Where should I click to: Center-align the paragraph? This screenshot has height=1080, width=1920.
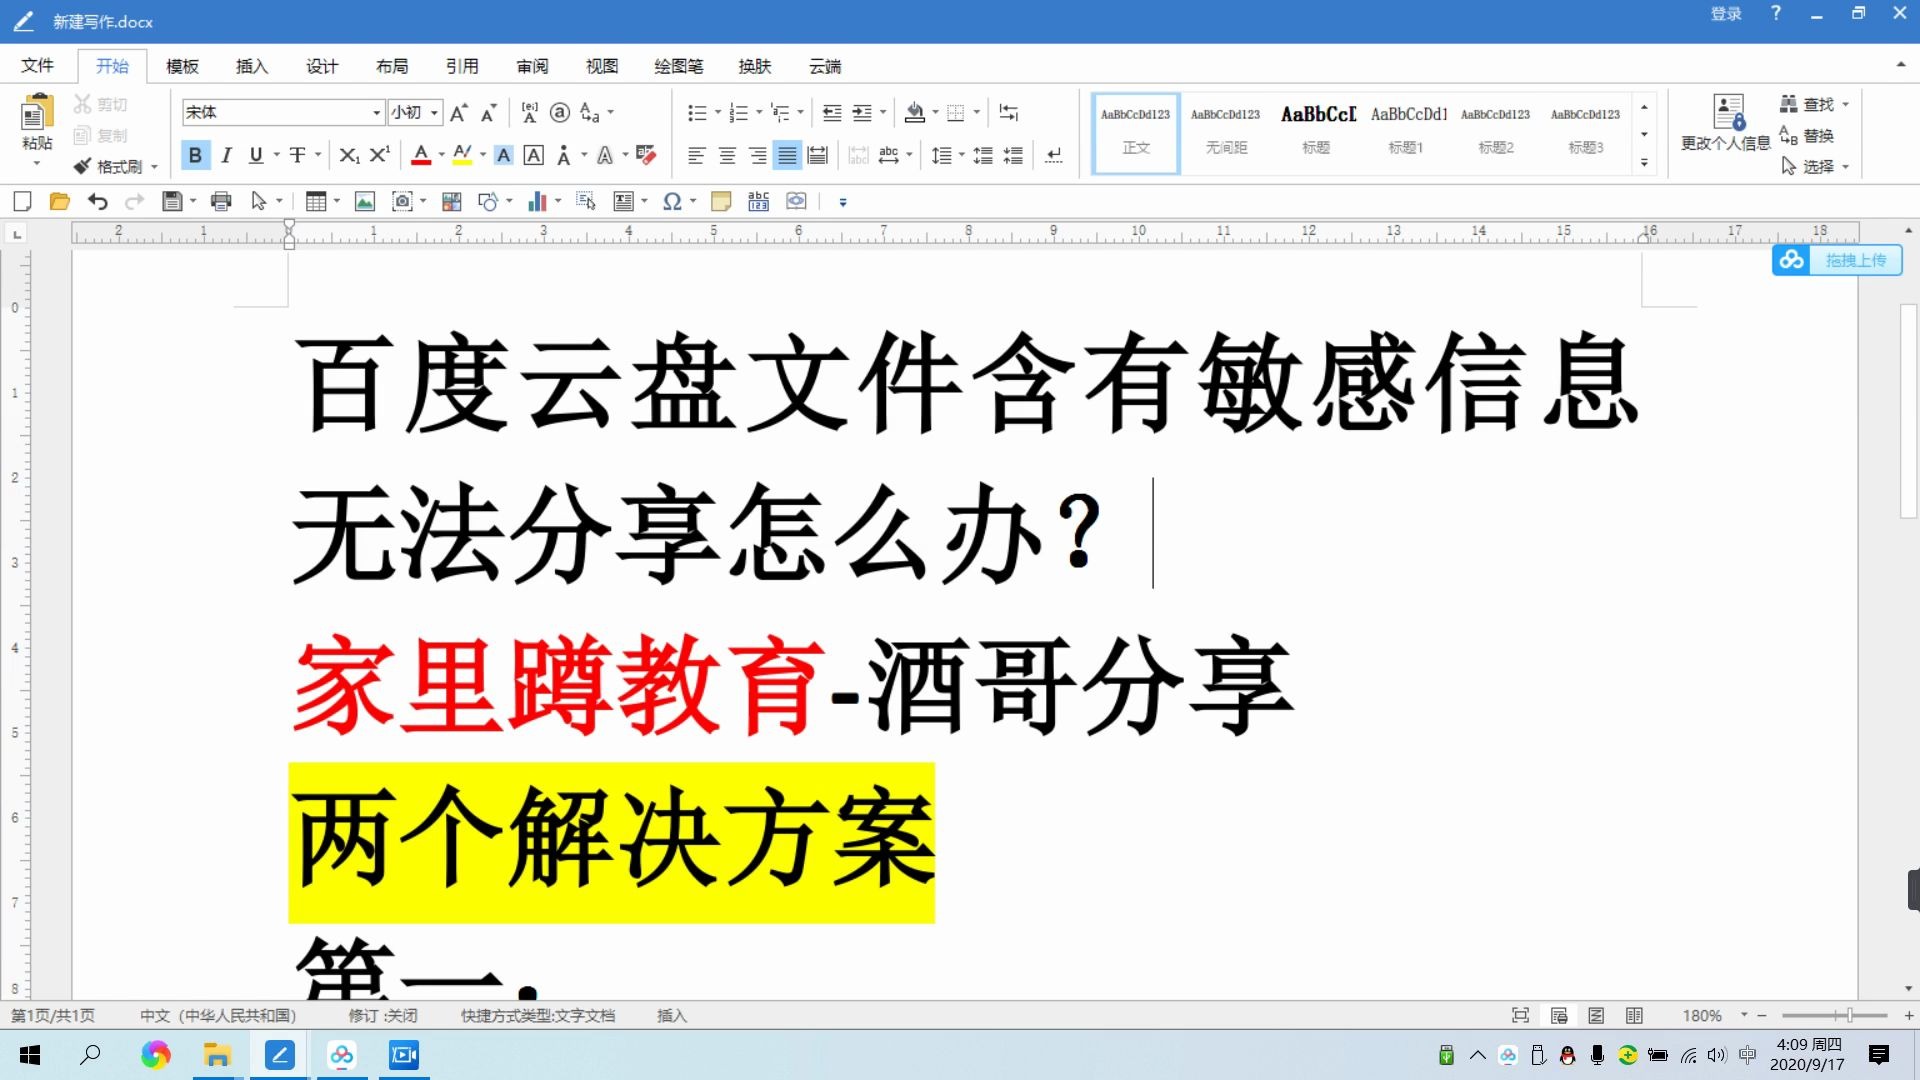(x=727, y=155)
